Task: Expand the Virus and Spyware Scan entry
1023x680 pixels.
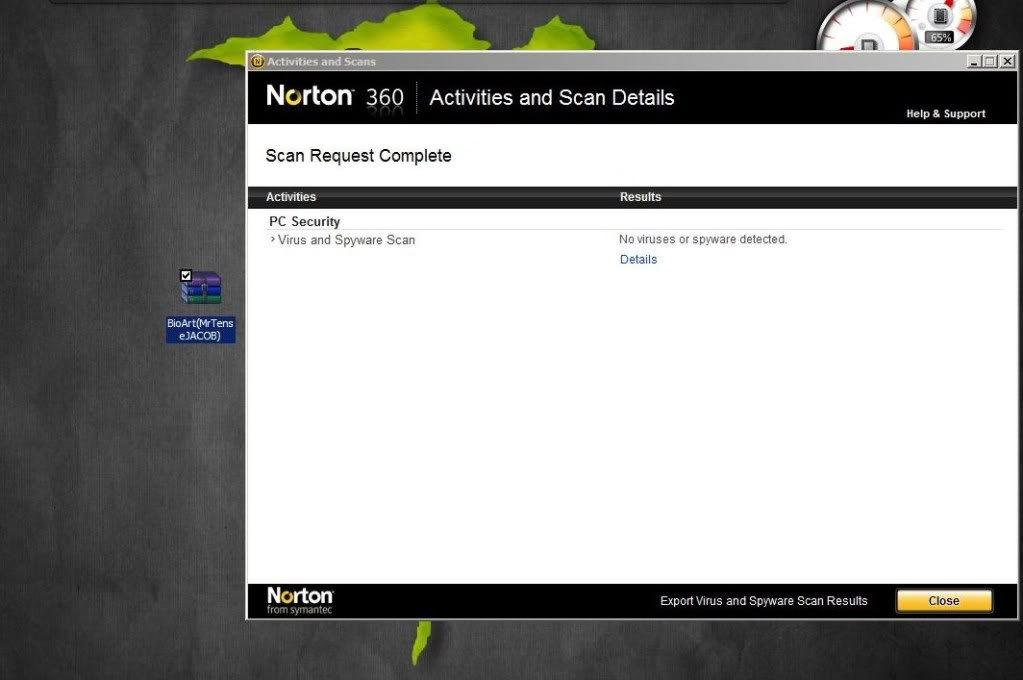Action: point(345,239)
